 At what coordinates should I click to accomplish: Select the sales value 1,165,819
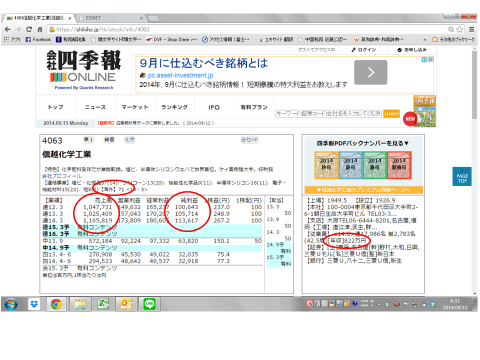[98, 221]
